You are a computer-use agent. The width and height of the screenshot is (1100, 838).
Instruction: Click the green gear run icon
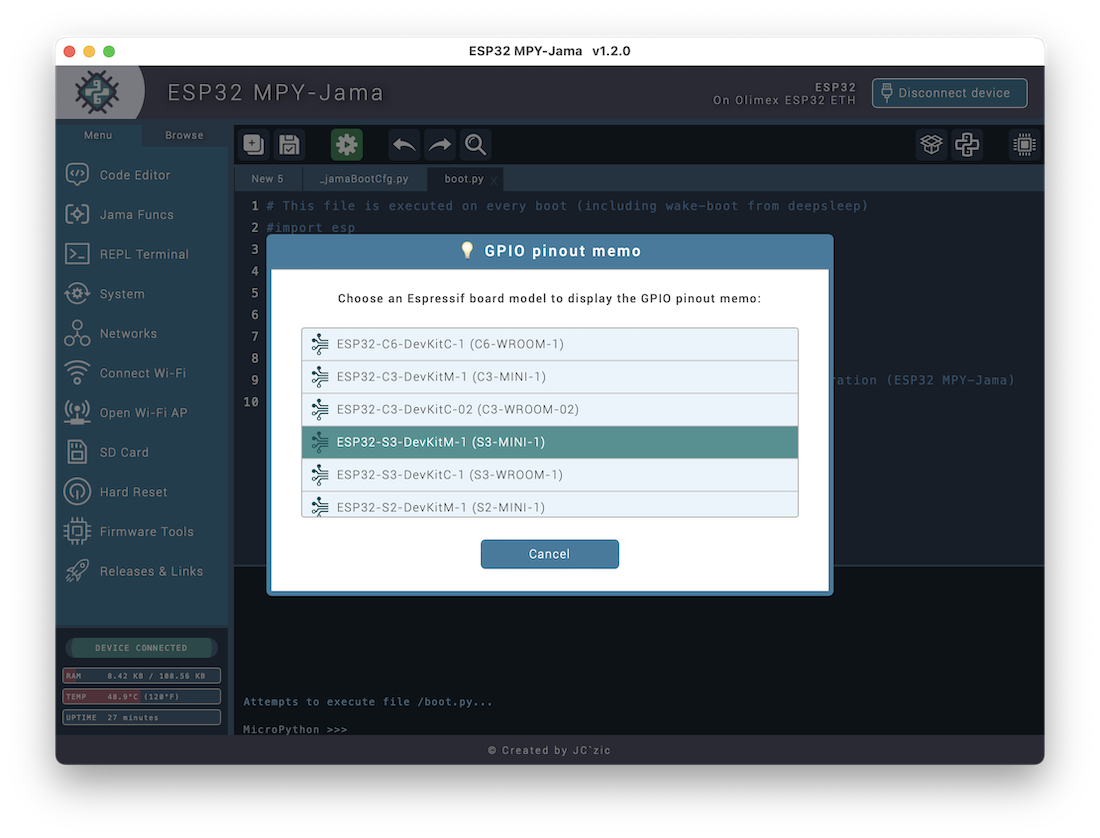(347, 145)
